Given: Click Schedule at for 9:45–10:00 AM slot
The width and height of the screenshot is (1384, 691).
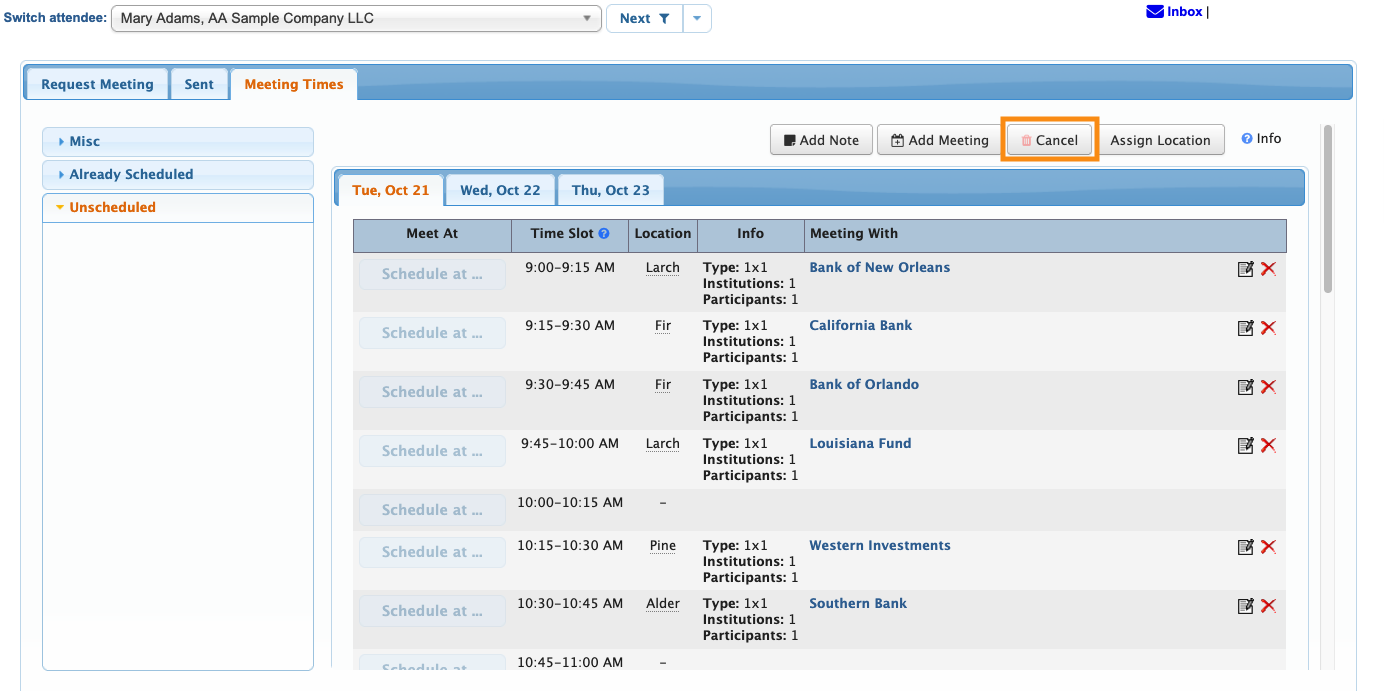Looking at the screenshot, I should pyautogui.click(x=432, y=451).
